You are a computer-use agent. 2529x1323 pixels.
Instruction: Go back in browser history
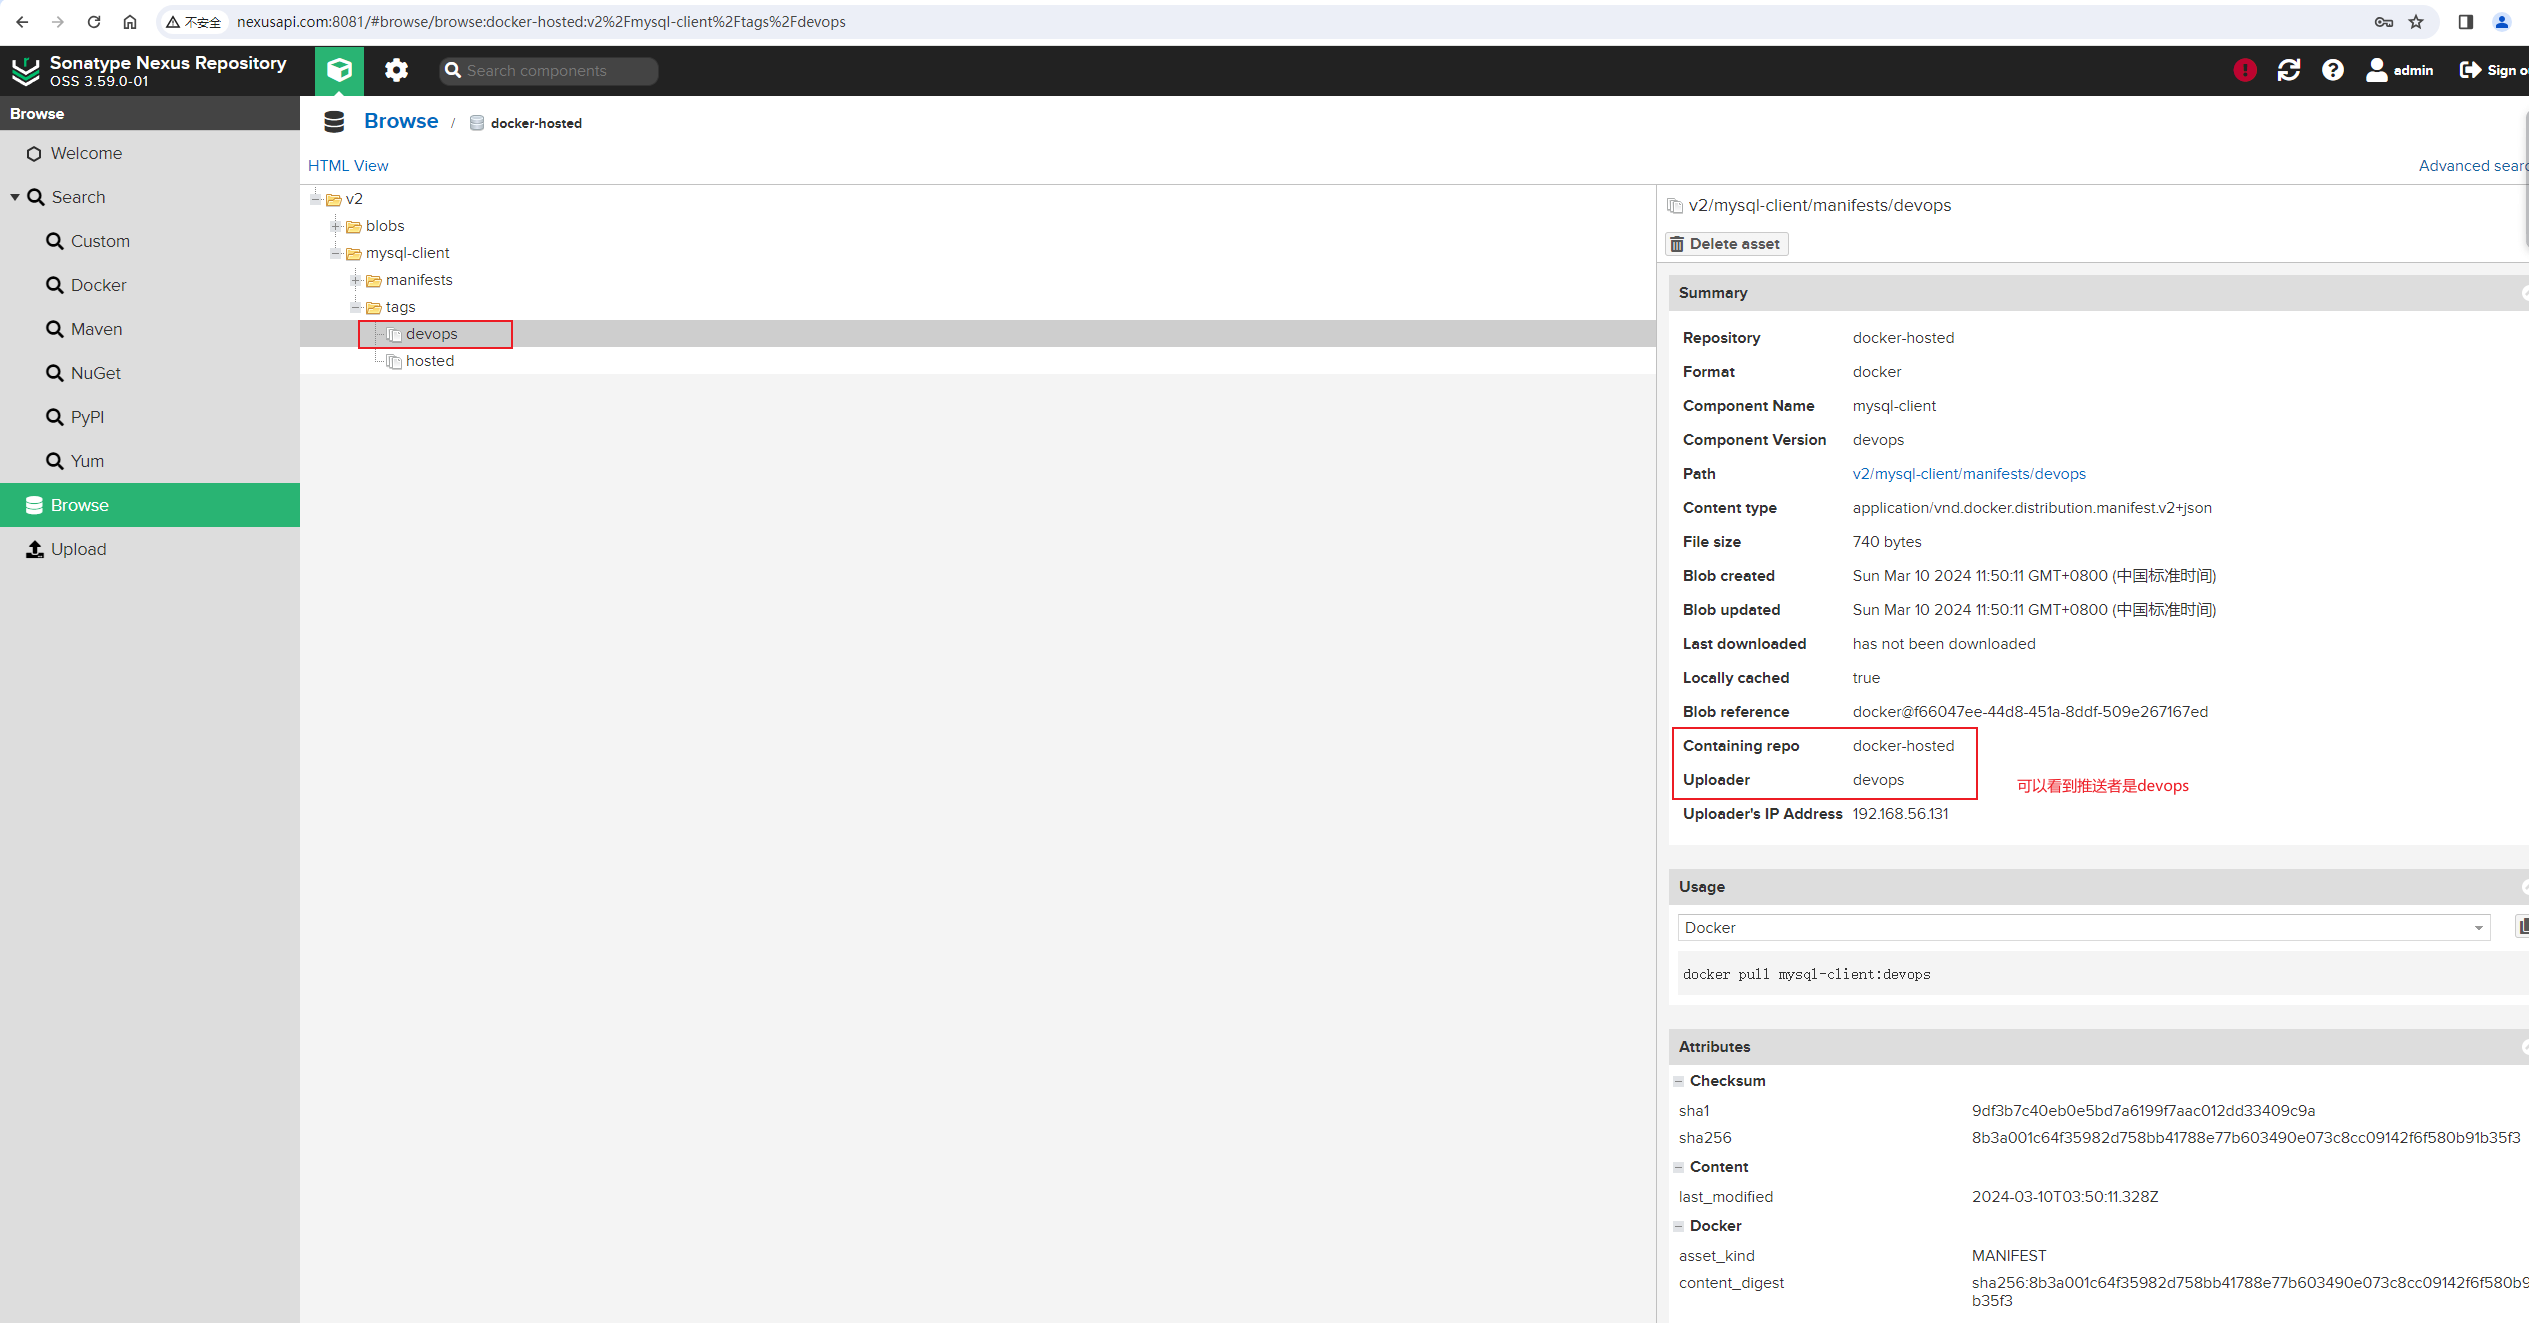pos(22,21)
